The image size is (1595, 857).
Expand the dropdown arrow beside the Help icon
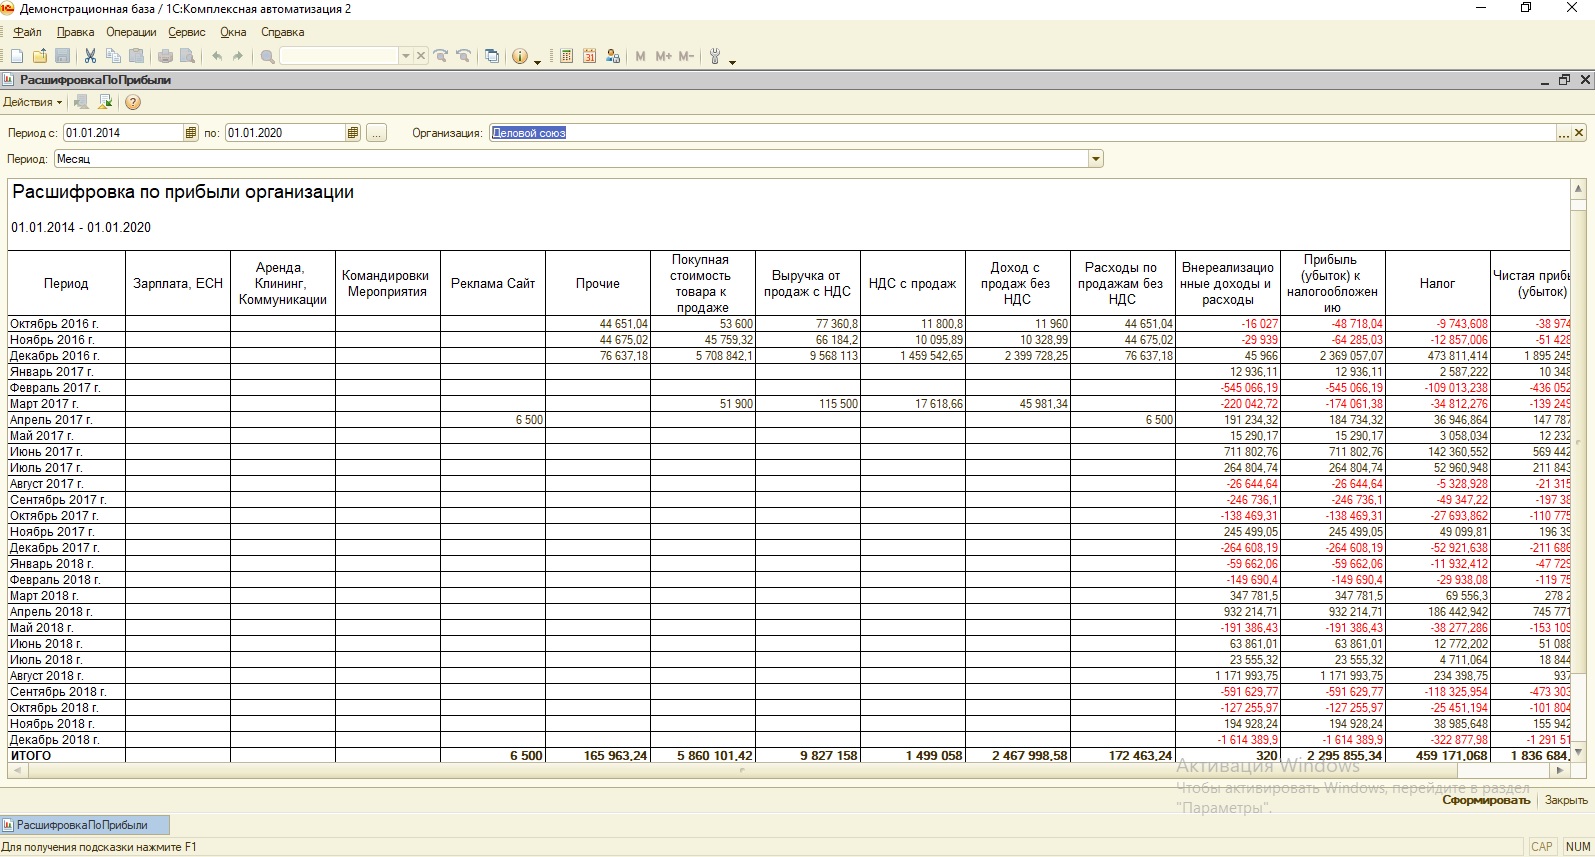[x=537, y=61]
